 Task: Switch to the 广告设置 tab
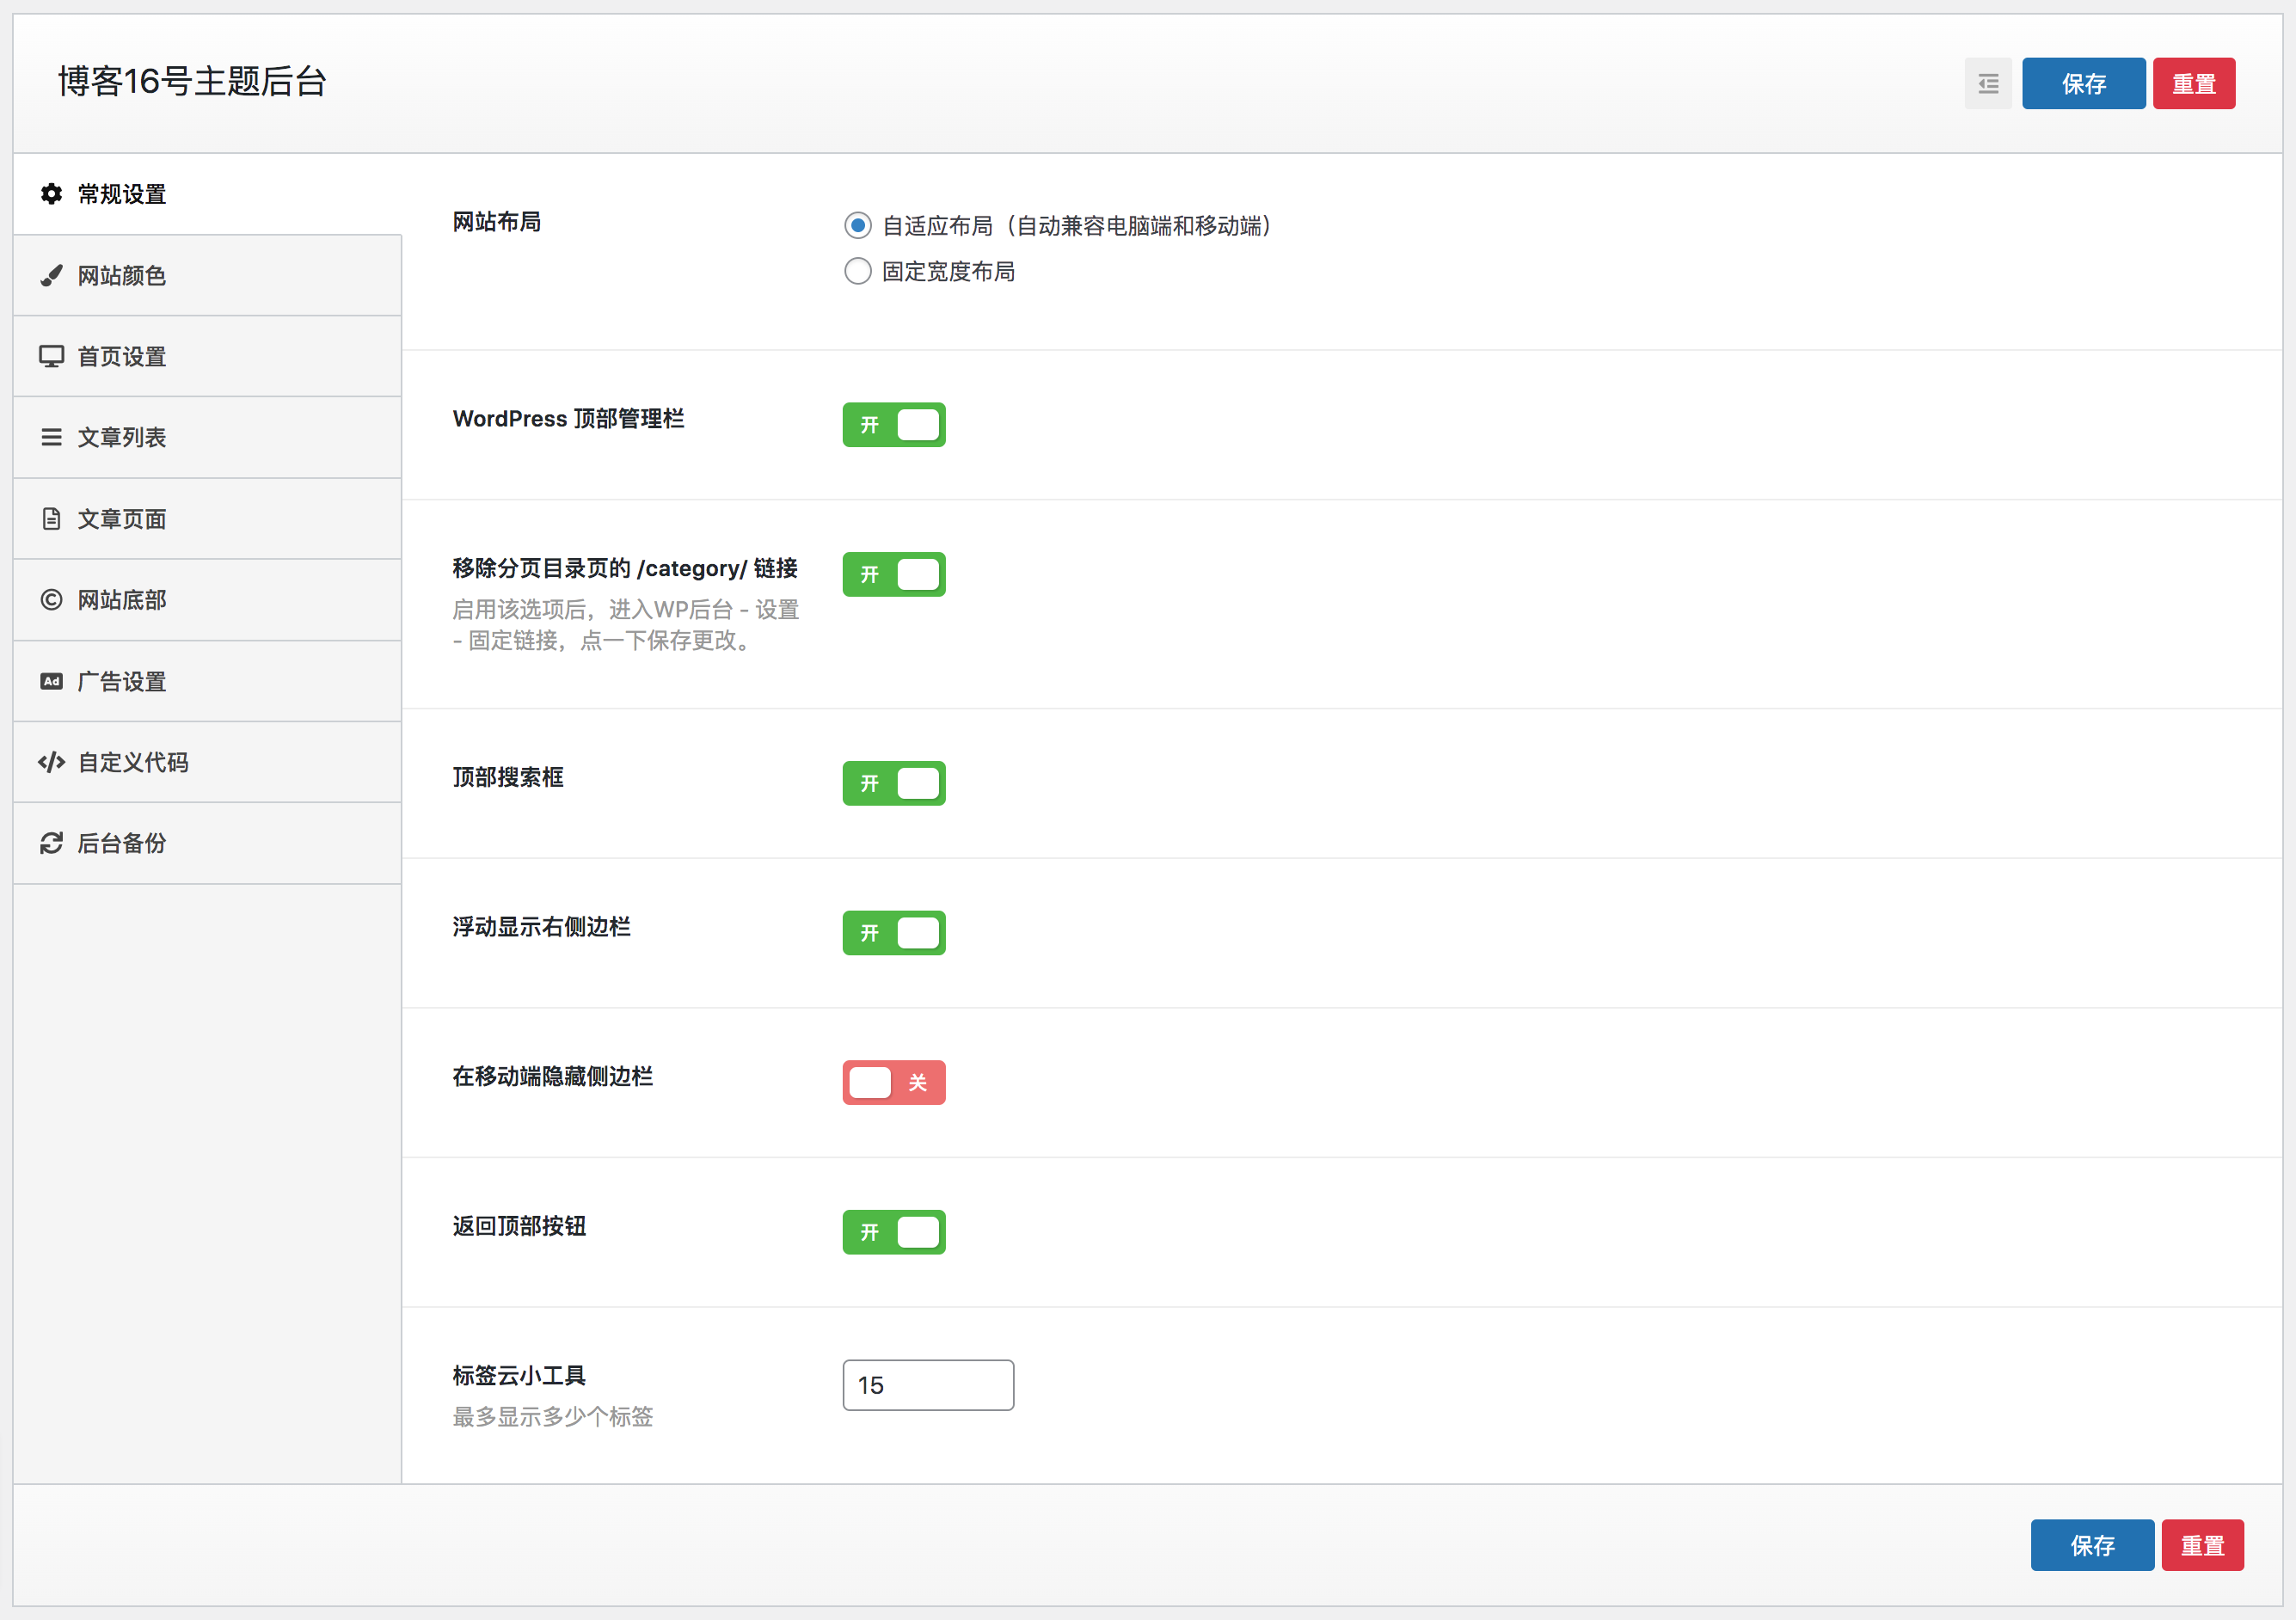coord(208,681)
